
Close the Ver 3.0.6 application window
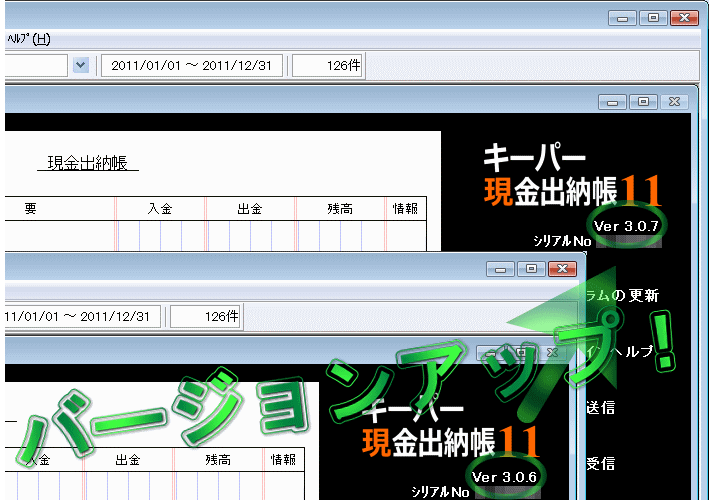562,269
